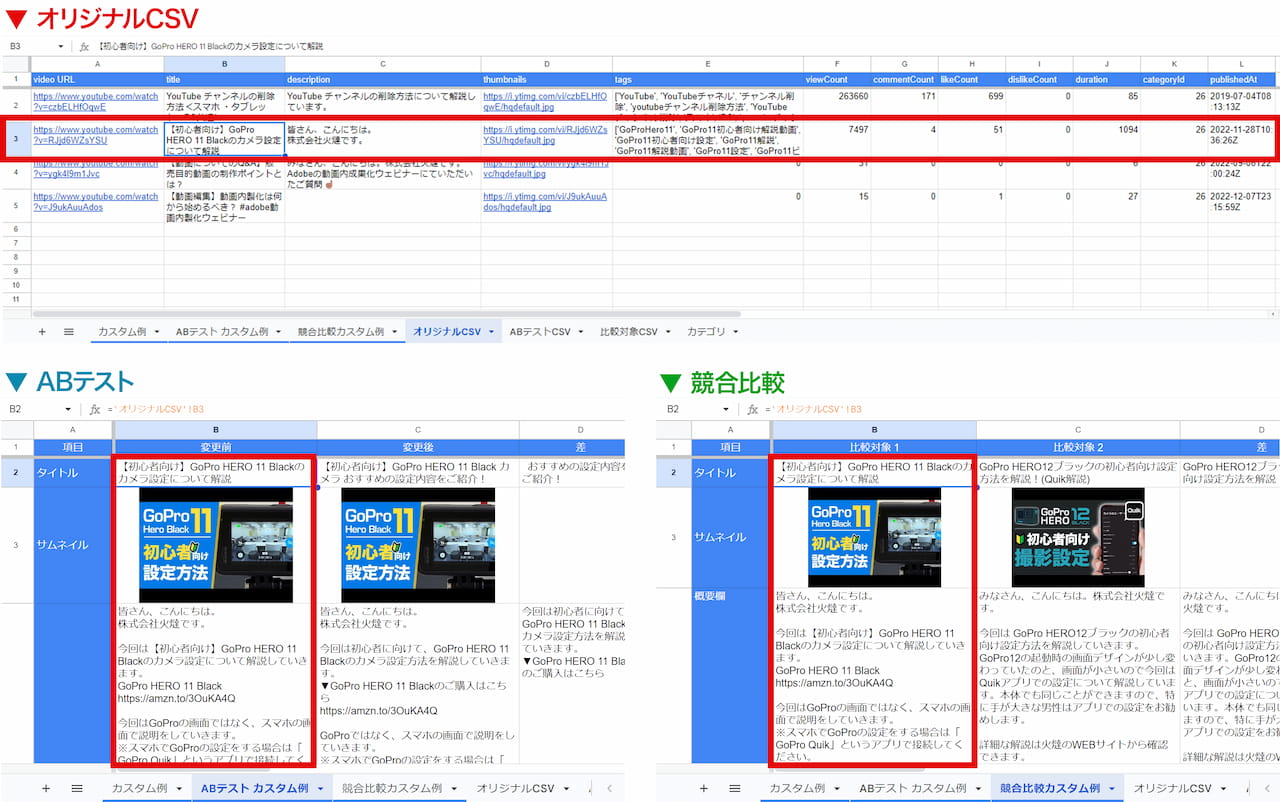Click the 比較対象 1 GoPro 11 thumbnail in the 競合比較 sheet
The height and width of the screenshot is (802, 1280).
click(874, 538)
